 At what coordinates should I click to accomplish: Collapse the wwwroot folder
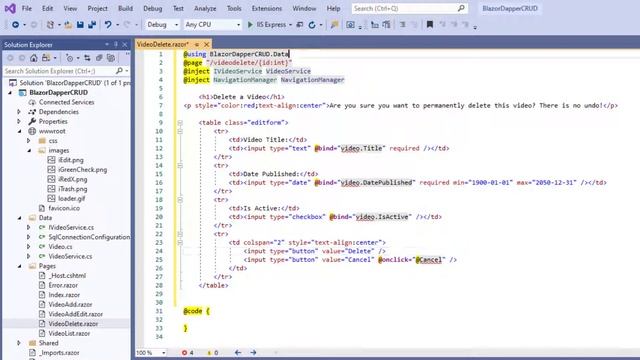tap(19, 131)
